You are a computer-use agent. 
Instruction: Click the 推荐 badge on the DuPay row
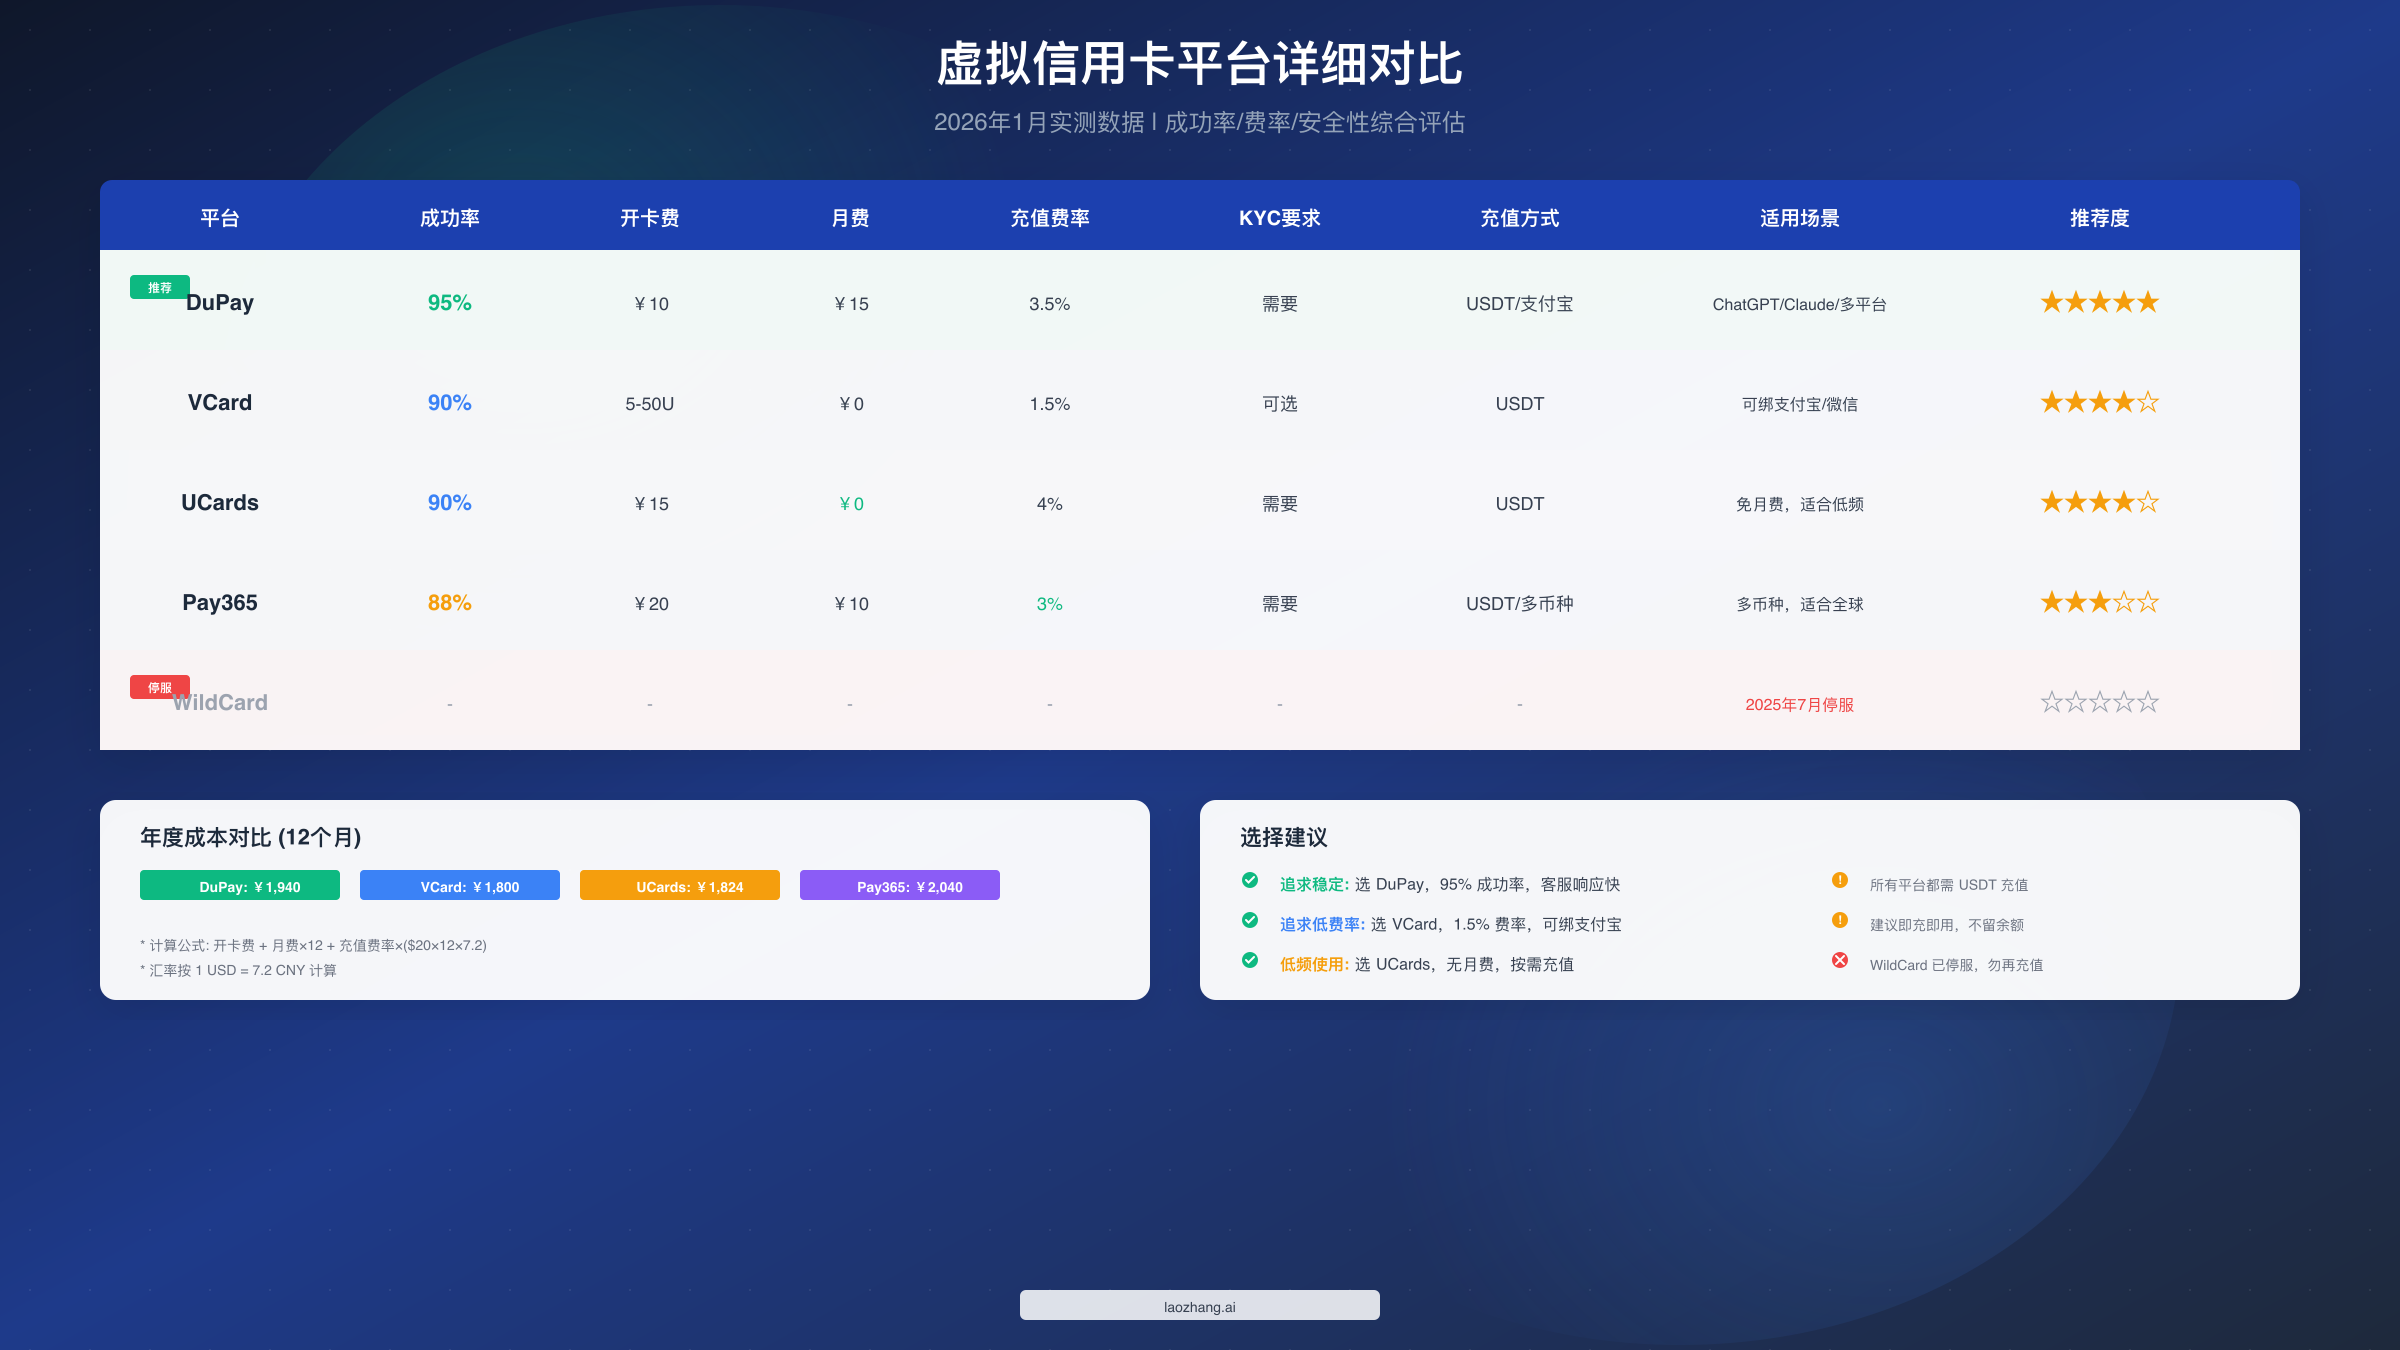159,287
